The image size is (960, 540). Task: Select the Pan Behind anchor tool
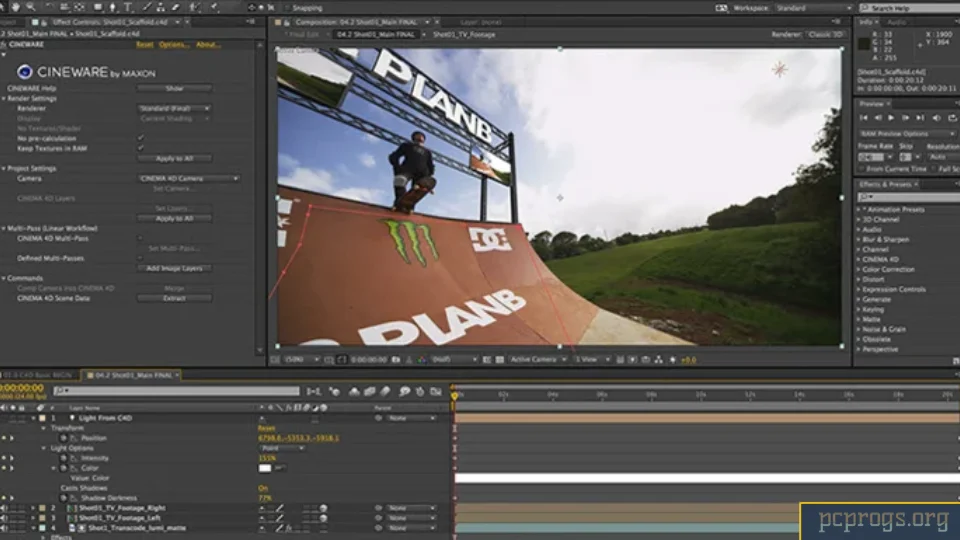click(80, 7)
